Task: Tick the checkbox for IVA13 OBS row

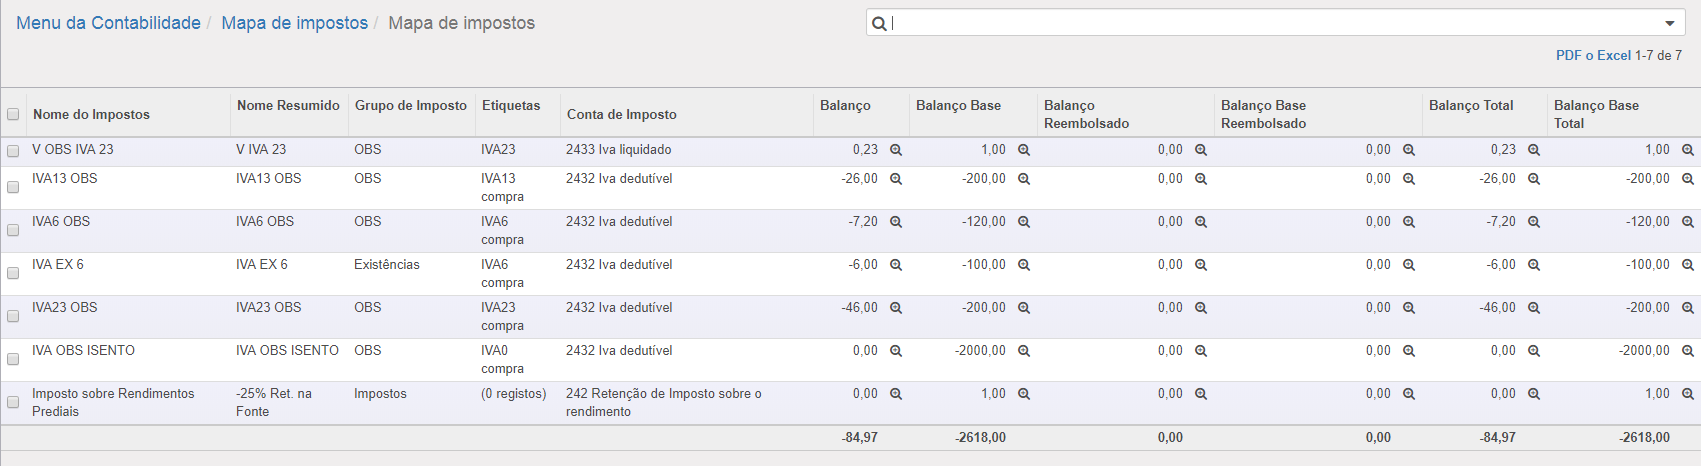Action: [13, 187]
